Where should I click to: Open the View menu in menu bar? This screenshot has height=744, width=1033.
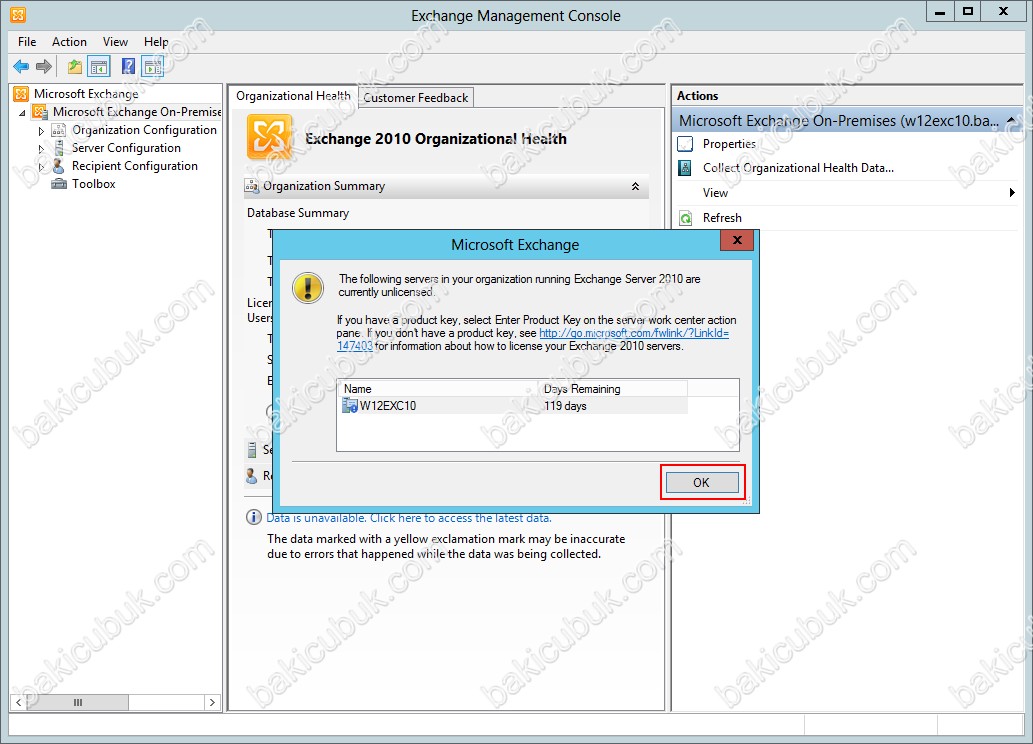pos(115,42)
